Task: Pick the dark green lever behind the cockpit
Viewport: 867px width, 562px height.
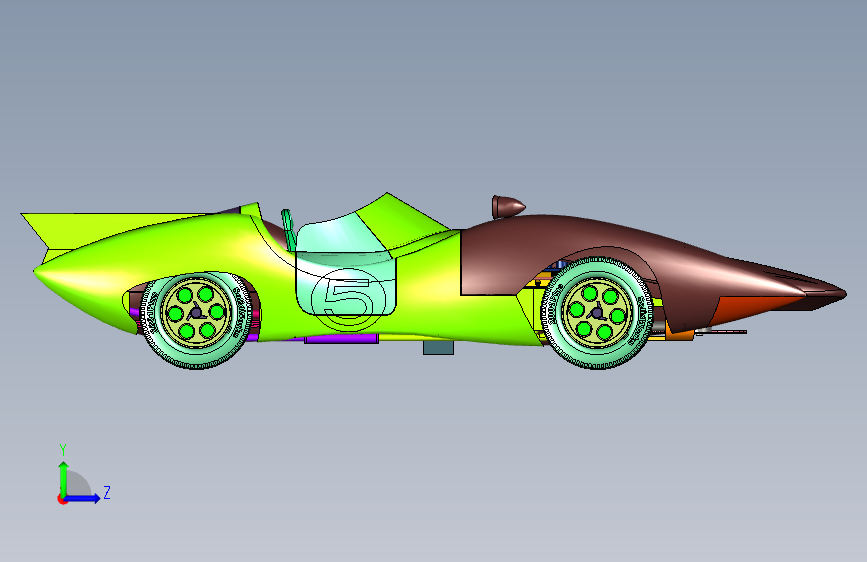Action: point(287,230)
